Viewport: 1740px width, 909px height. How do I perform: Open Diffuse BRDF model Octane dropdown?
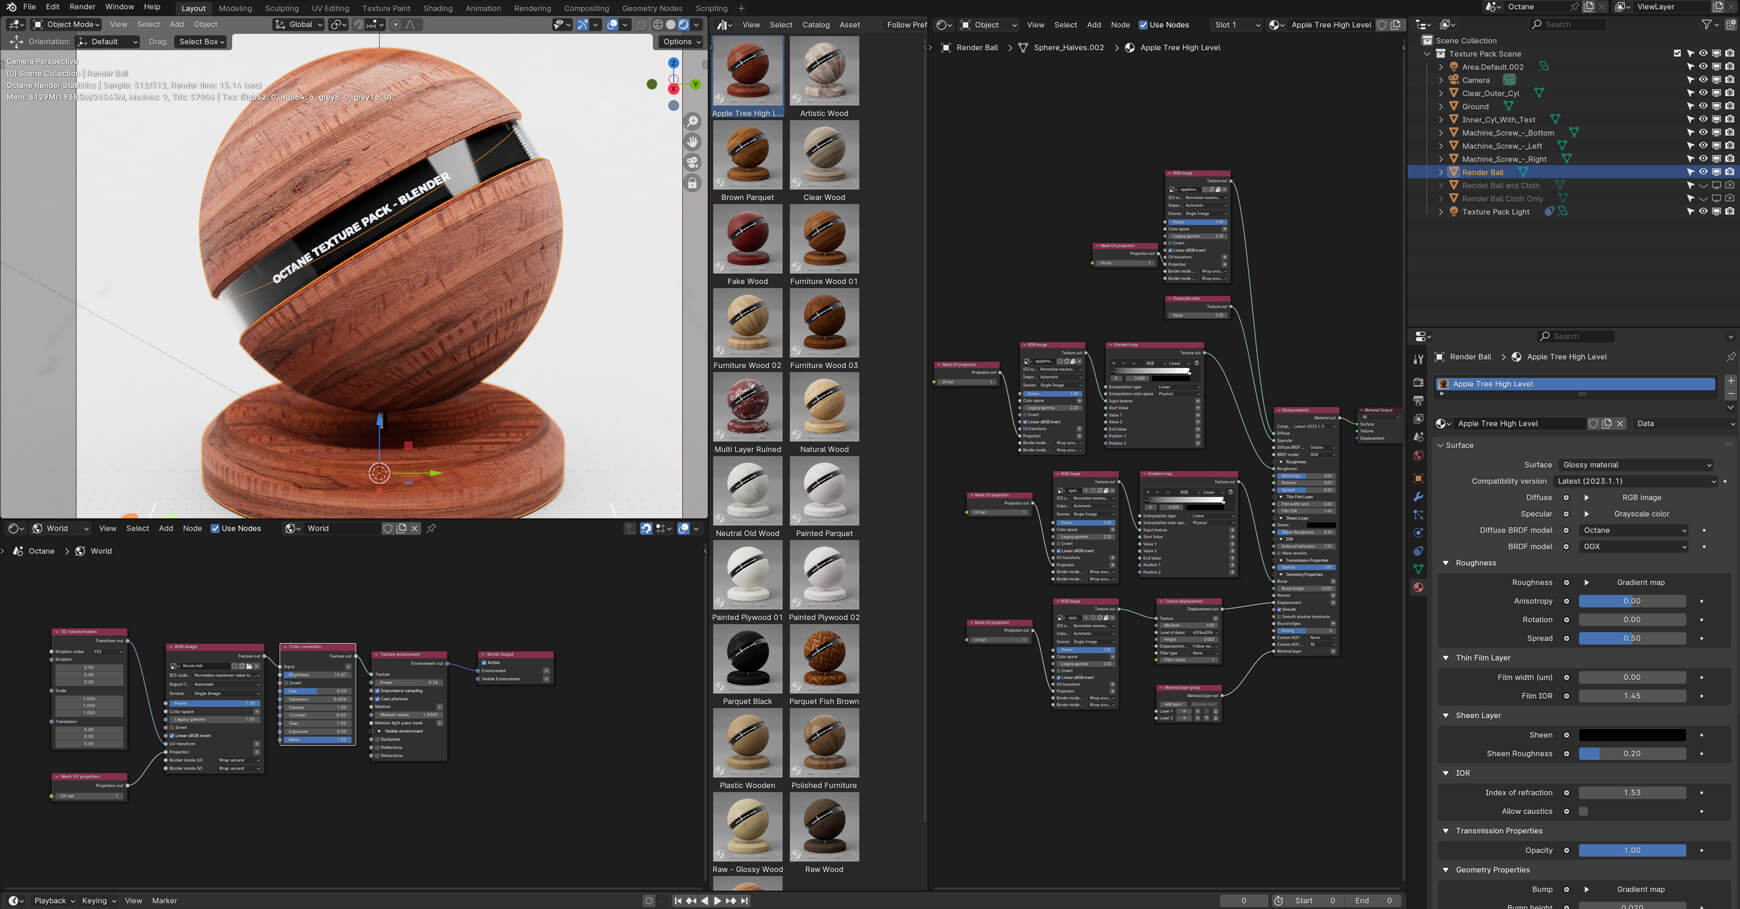pos(1634,530)
